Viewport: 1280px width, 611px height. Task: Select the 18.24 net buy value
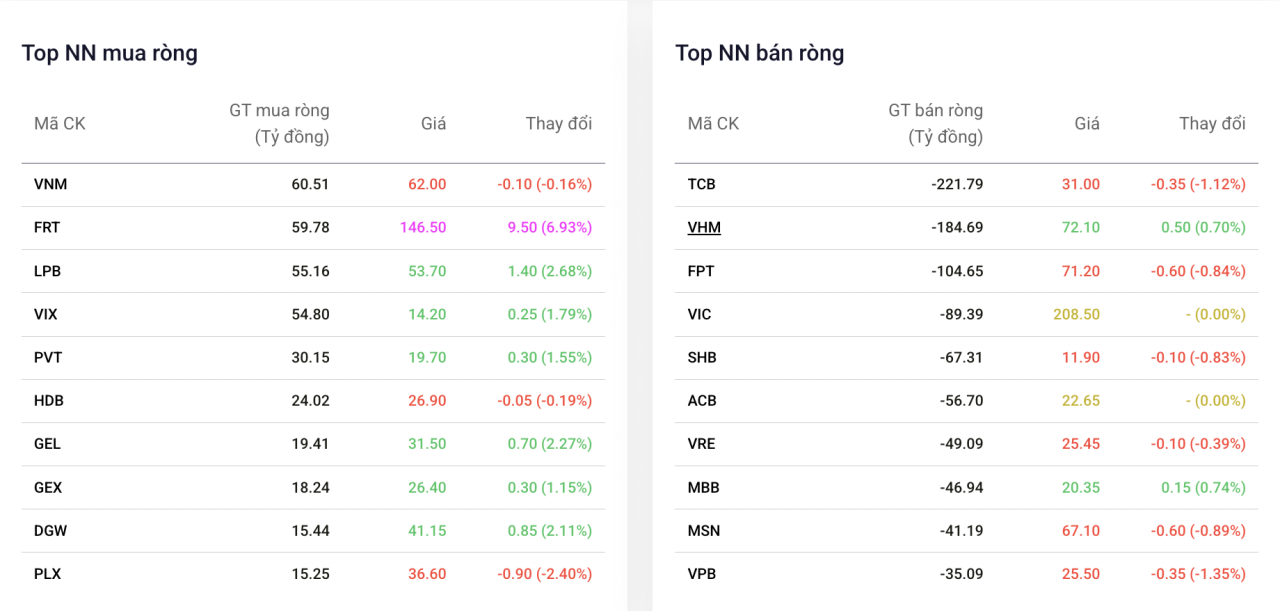click(x=310, y=487)
